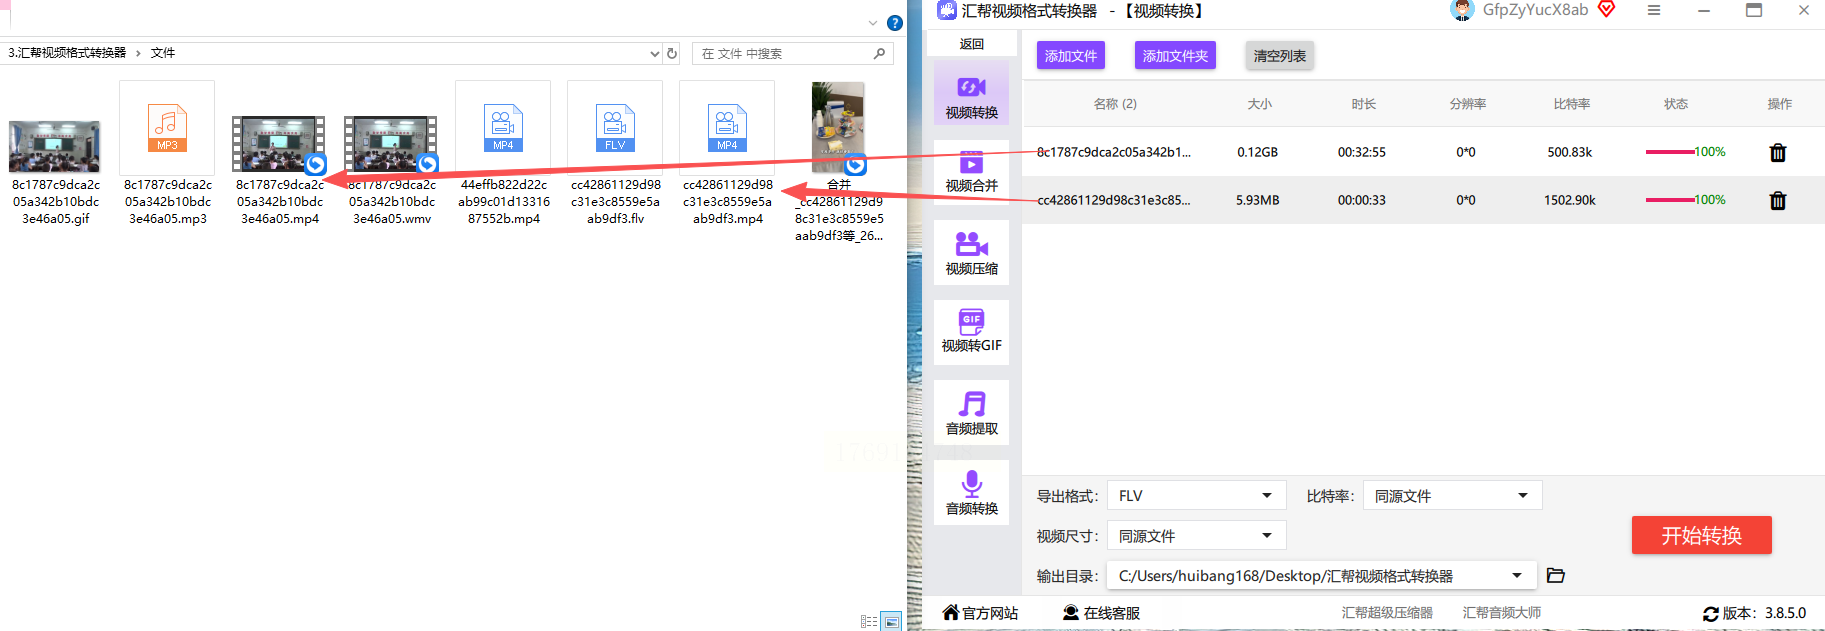
Task: Click the 大小 column header
Action: 1259,104
